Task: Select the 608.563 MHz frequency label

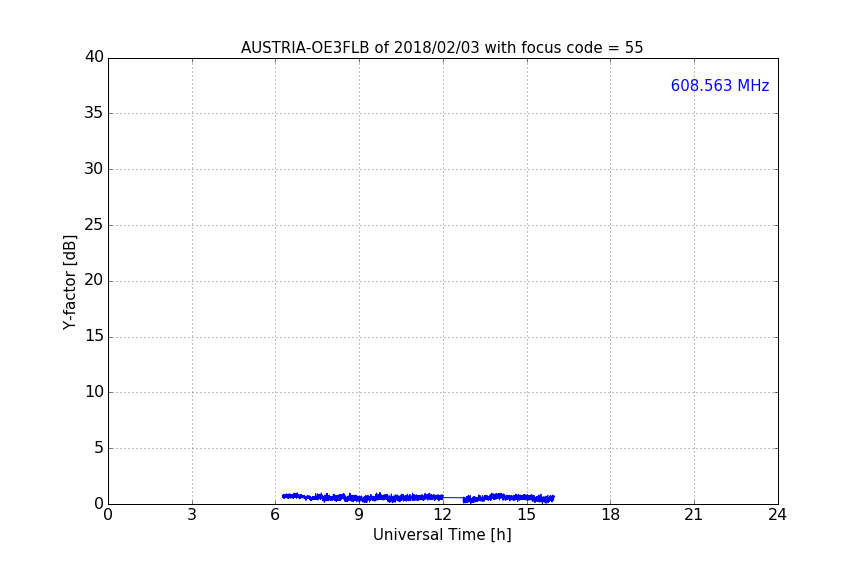Action: pyautogui.click(x=720, y=85)
